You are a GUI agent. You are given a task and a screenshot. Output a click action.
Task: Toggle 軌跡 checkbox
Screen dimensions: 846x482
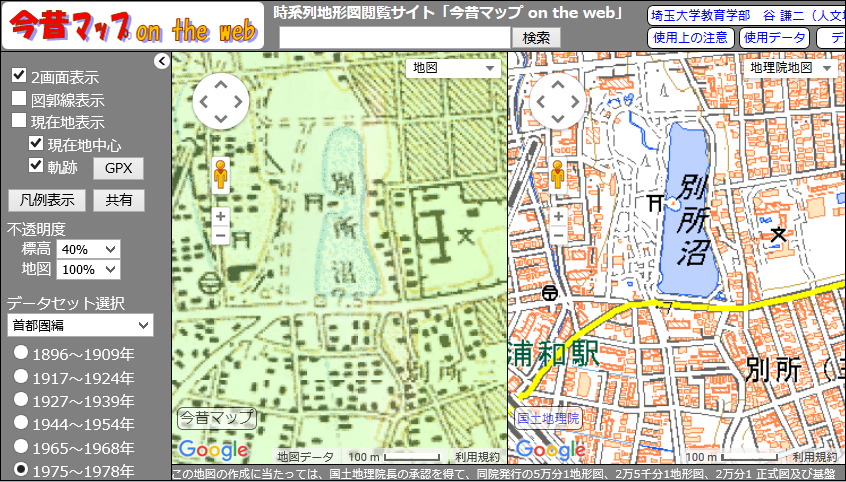[36, 165]
